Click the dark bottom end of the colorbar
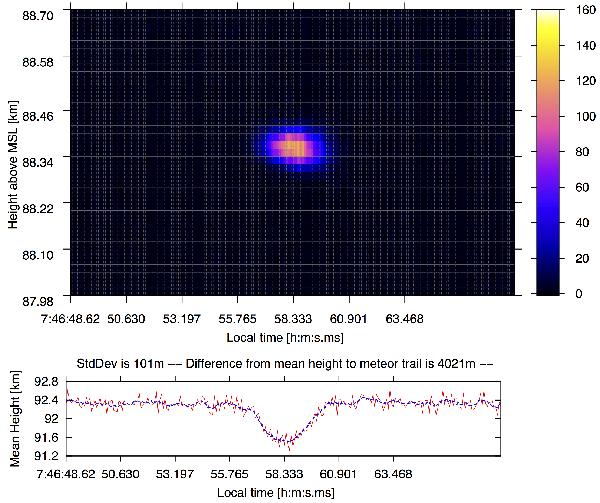 [x=553, y=290]
